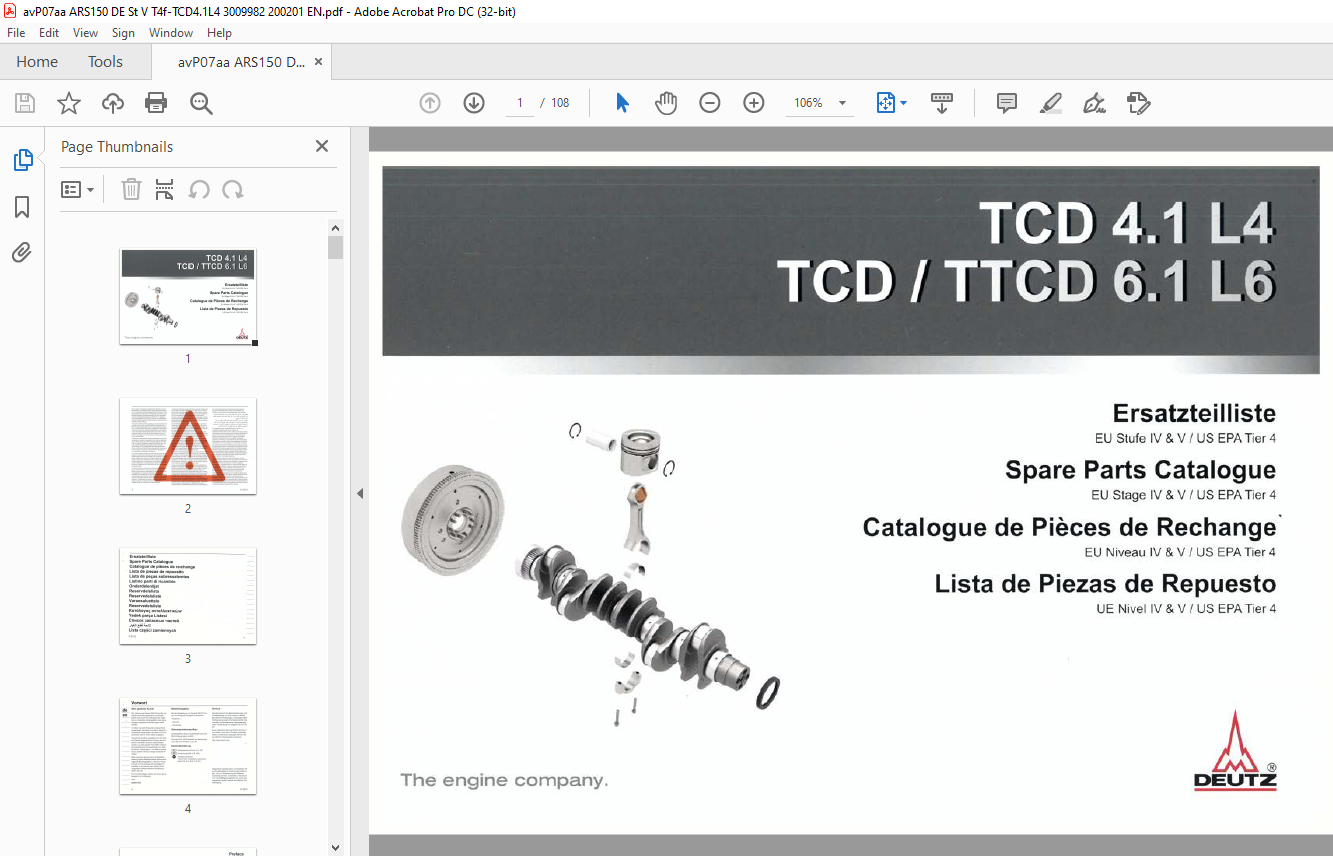Click the print pages thumbnail icon

[x=165, y=189]
